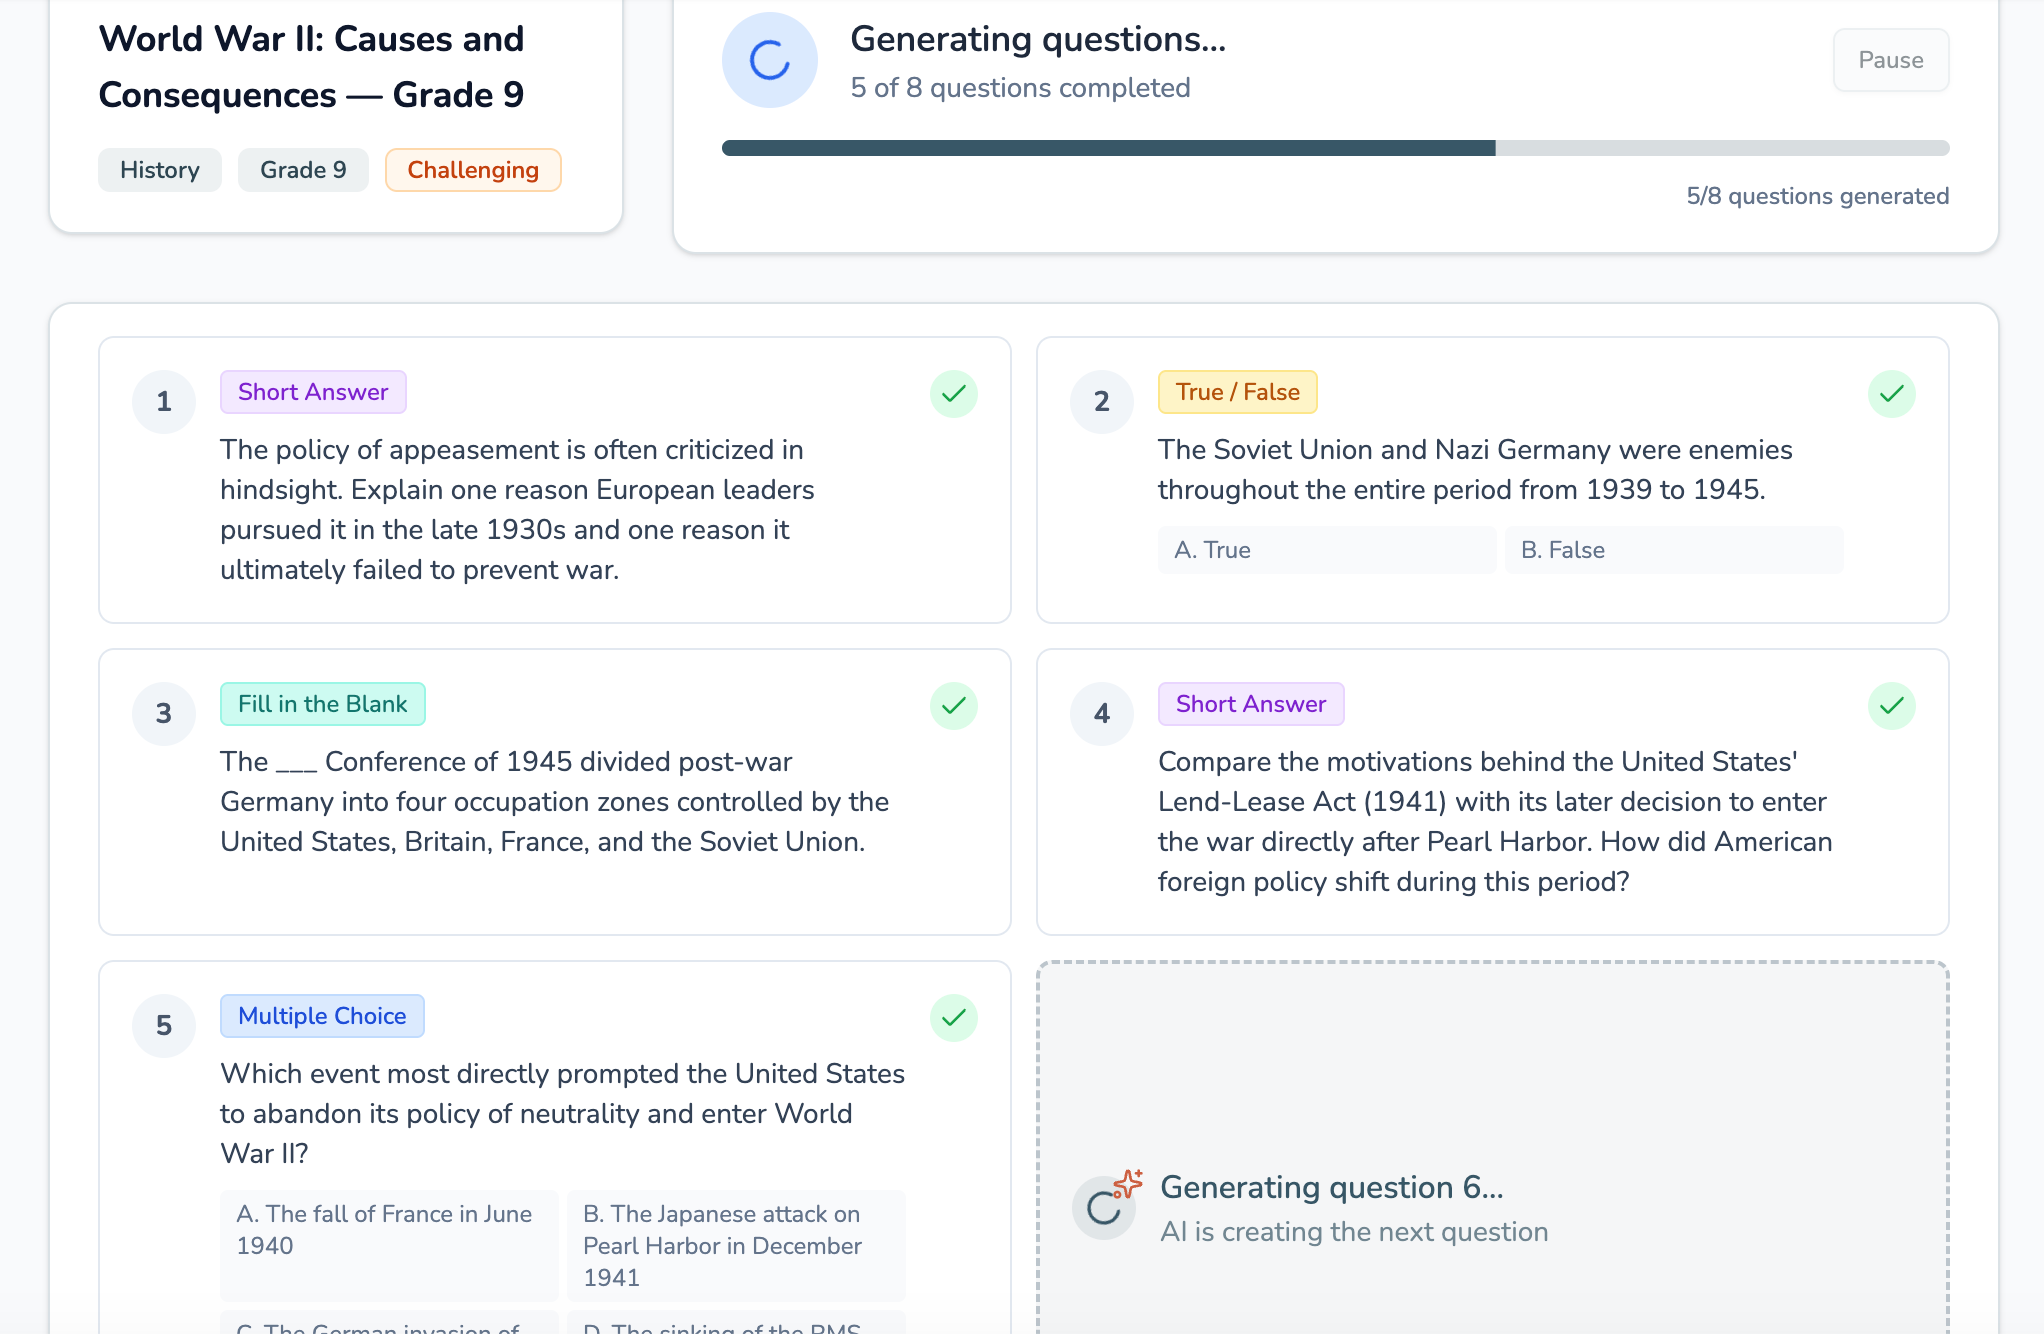Click the green checkmark on question 3
The image size is (2044, 1334).
point(953,706)
